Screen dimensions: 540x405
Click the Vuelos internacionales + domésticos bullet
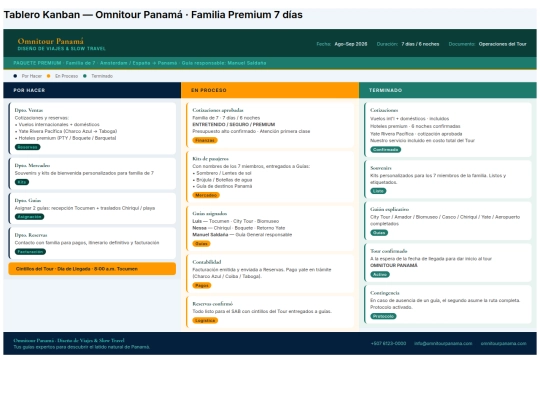pyautogui.click(x=57, y=124)
